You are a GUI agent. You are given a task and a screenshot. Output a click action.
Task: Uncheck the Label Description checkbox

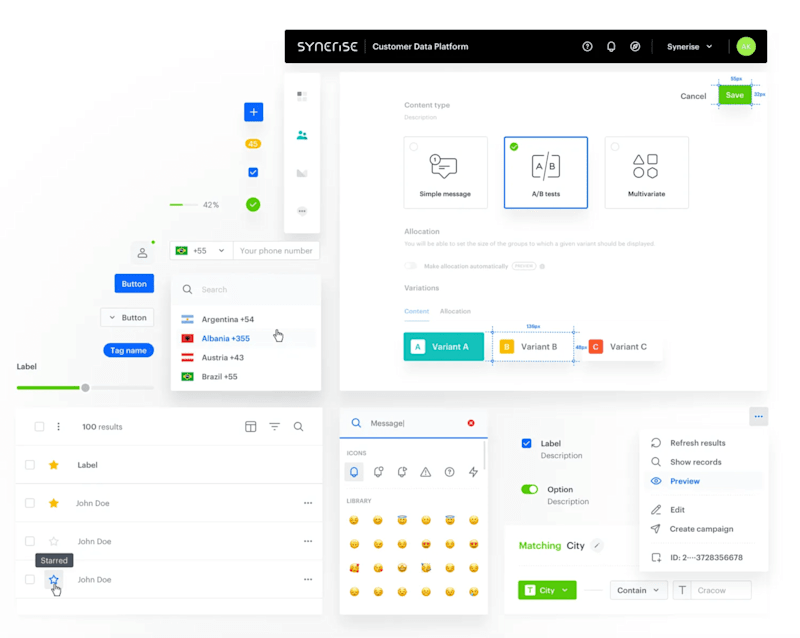527,443
